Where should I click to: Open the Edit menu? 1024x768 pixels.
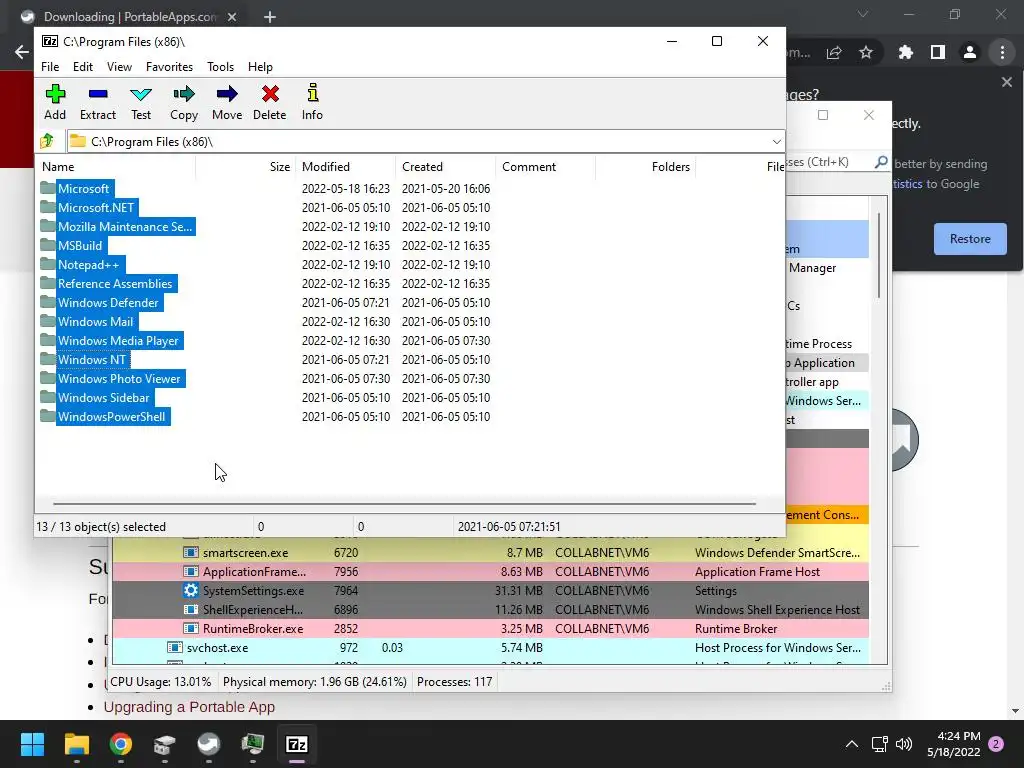click(x=82, y=67)
